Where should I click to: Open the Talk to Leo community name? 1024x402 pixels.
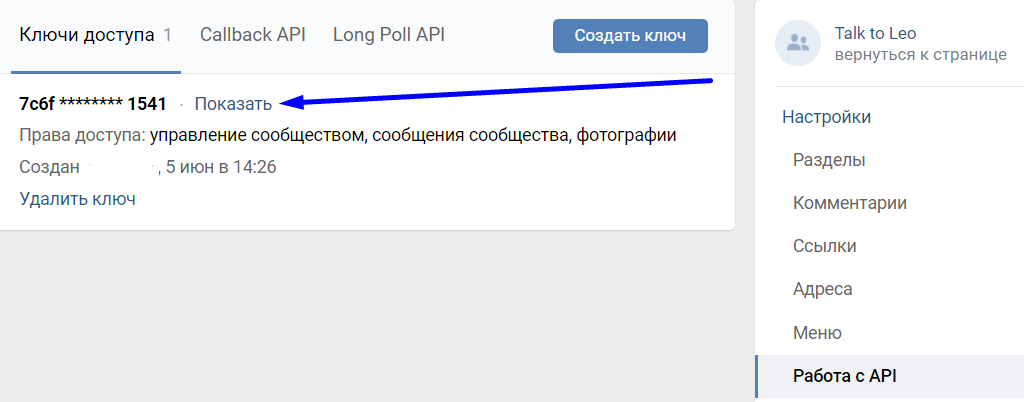(875, 34)
